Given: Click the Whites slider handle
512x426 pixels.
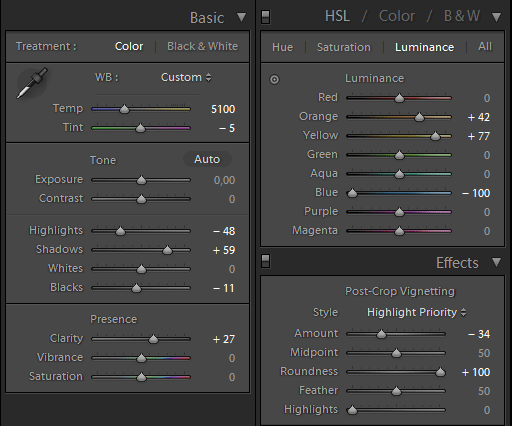Looking at the screenshot, I should [141, 269].
